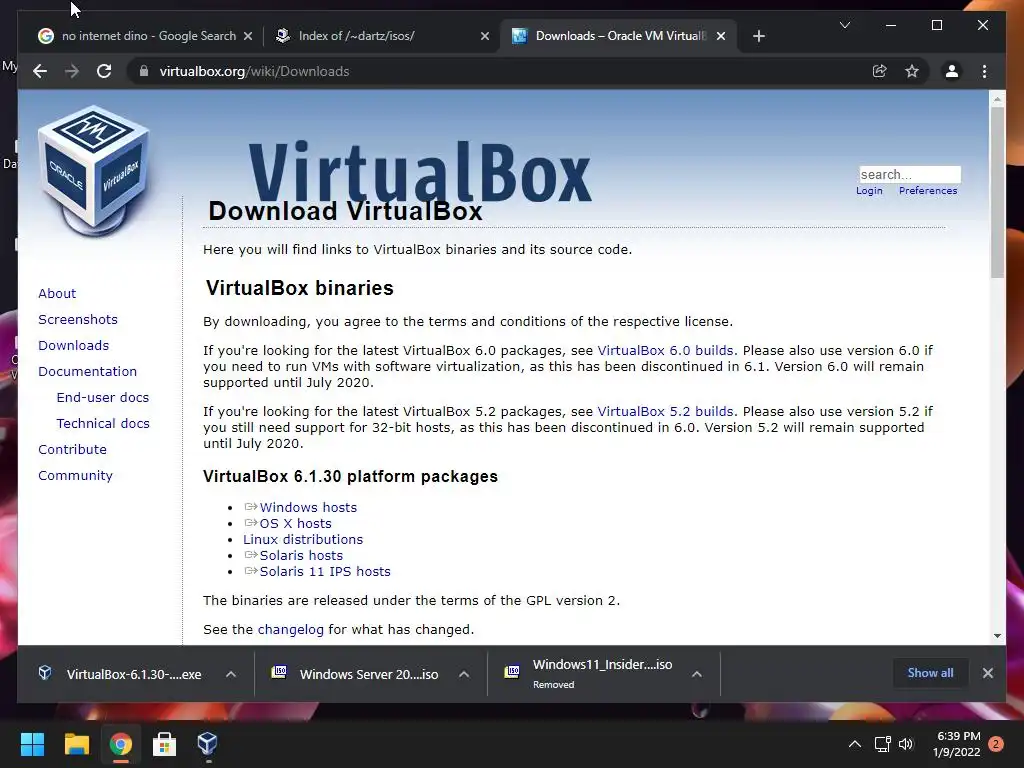Viewport: 1024px width, 768px height.
Task: Open File Explorer from the taskbar
Action: pyautogui.click(x=76, y=744)
